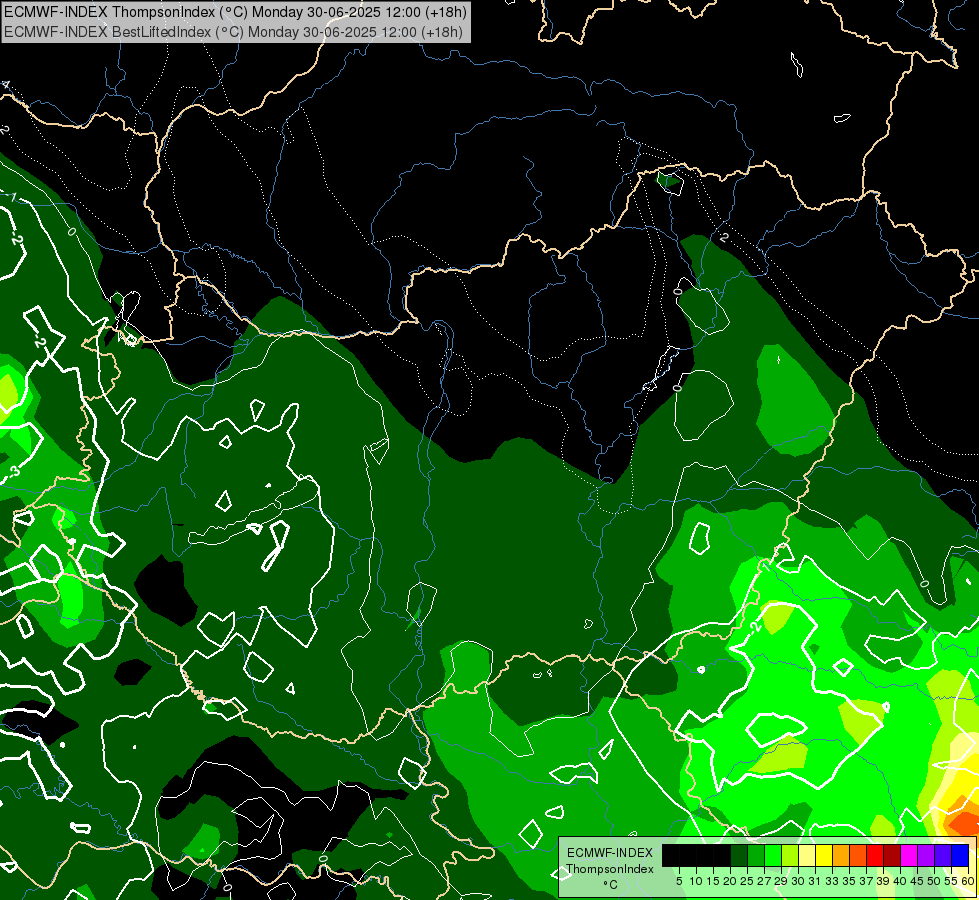This screenshot has height=900, width=979.
Task: Click the red 37-39 legend swatch
Action: 875,855
